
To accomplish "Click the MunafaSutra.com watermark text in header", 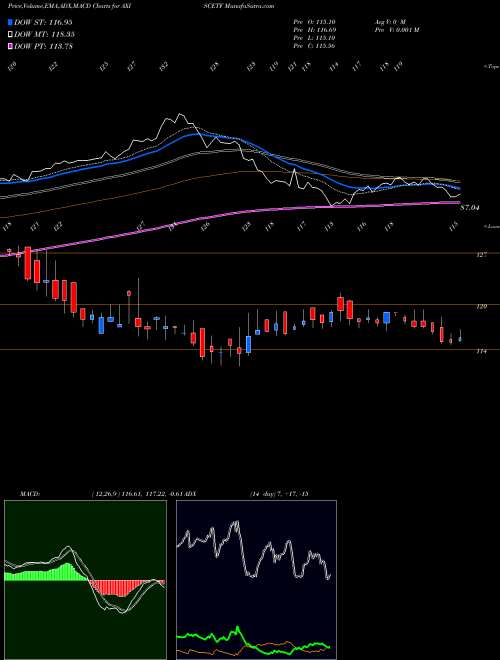I will click(250, 6).
